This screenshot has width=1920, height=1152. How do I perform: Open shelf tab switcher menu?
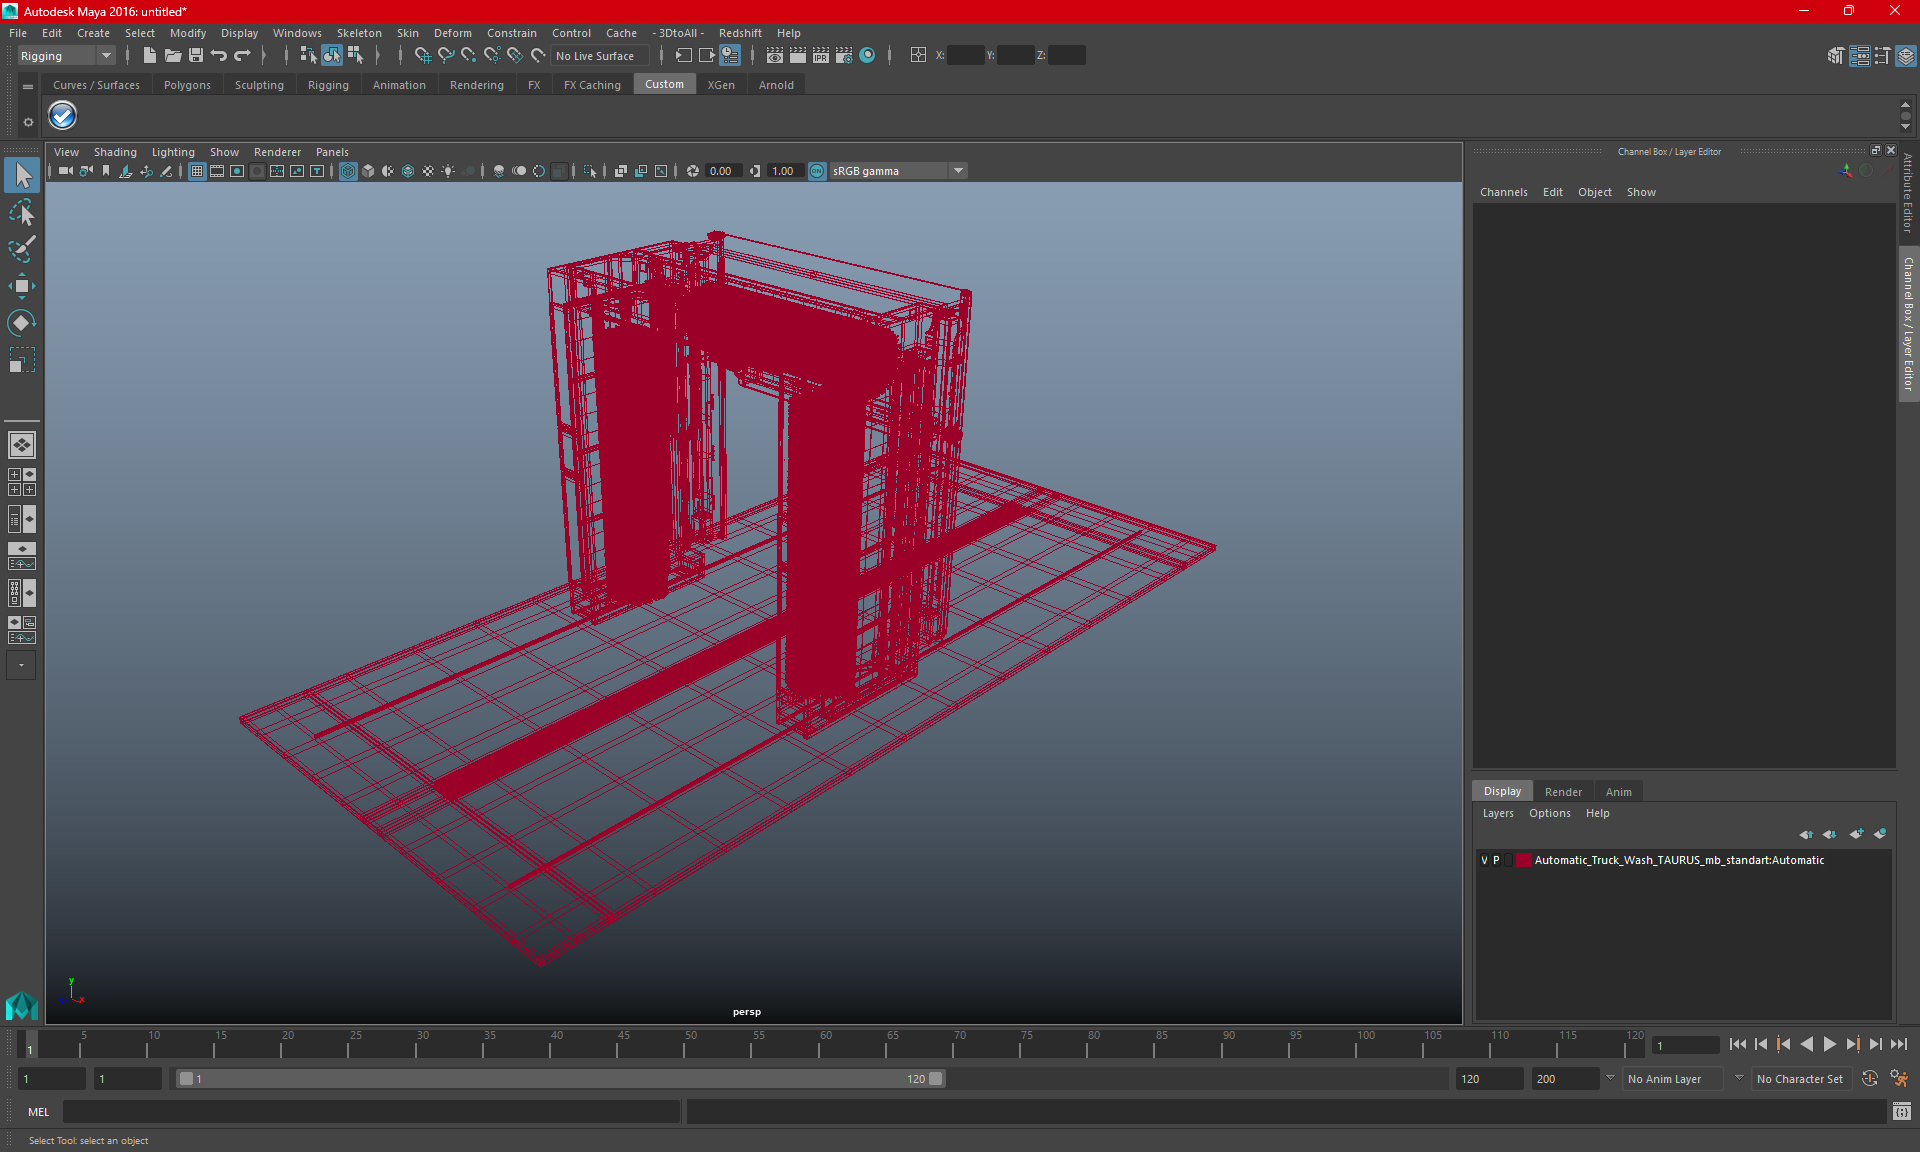click(28, 87)
